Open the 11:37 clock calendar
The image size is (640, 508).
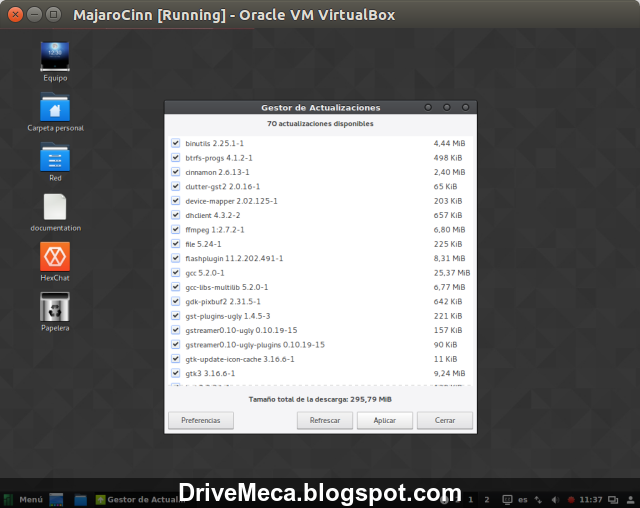tap(591, 500)
